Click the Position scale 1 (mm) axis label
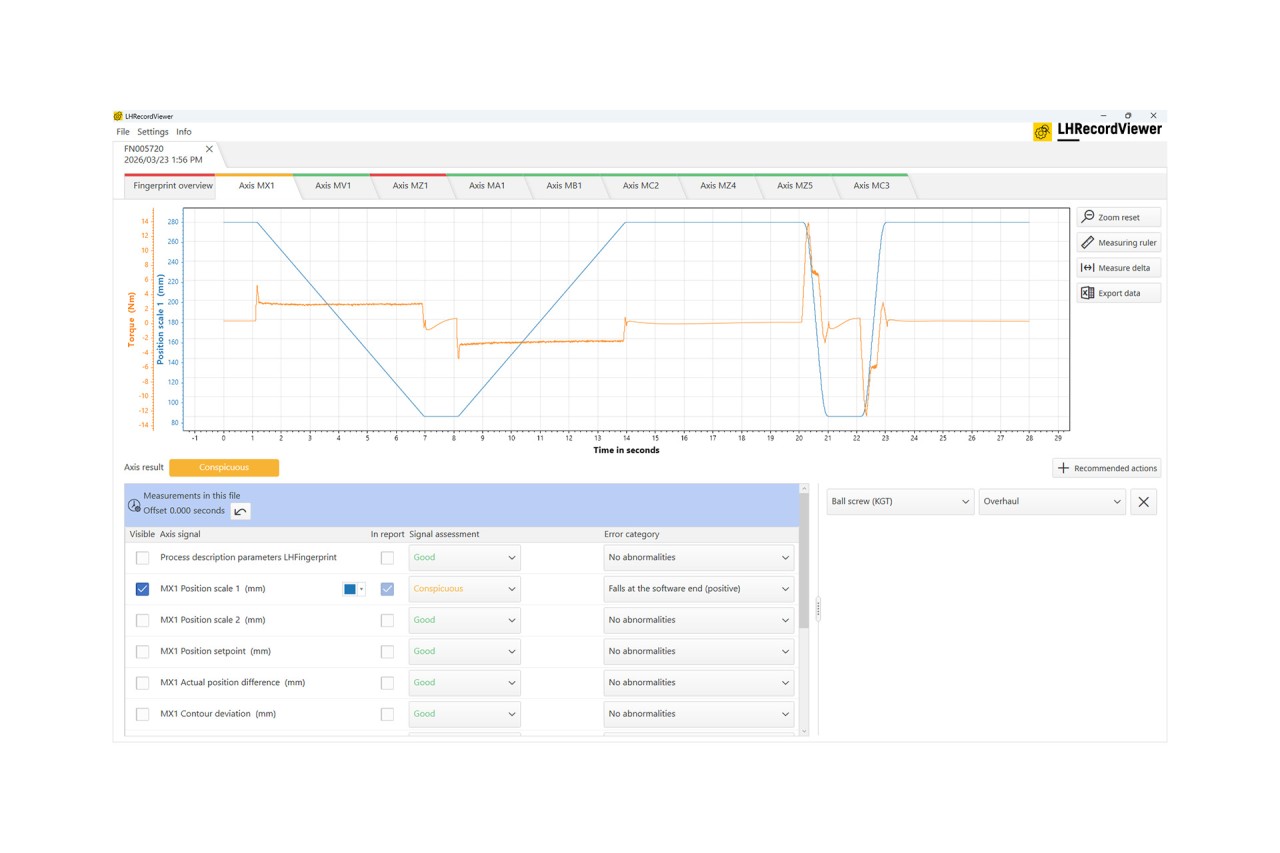The height and width of the screenshot is (853, 1280). coord(160,319)
